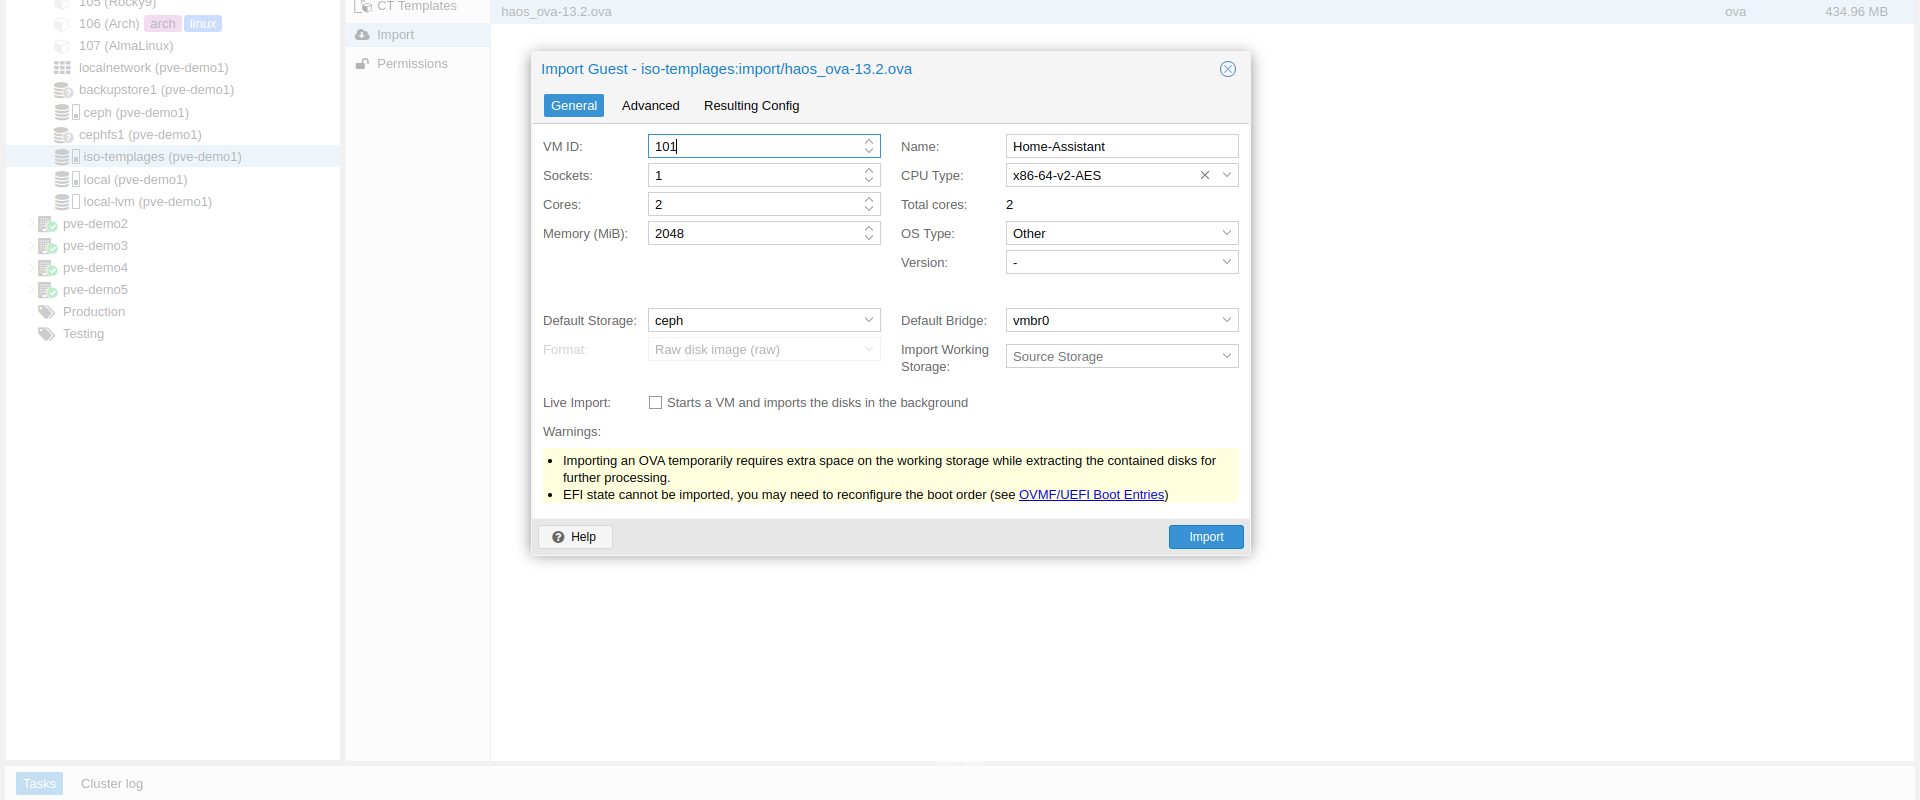
Task: Select node pve-demo2 in tree
Action: click(x=95, y=224)
